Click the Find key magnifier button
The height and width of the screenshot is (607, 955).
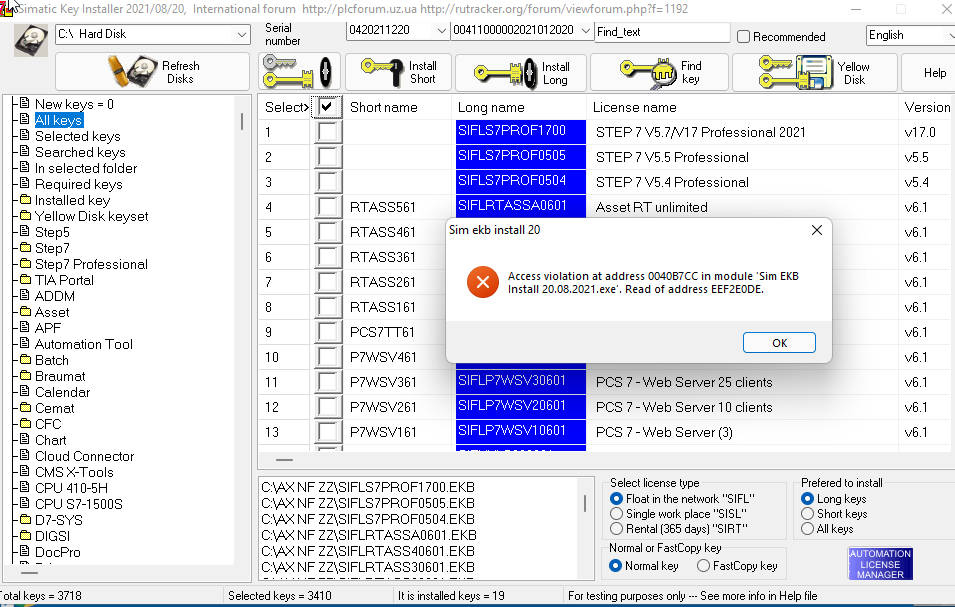[659, 72]
